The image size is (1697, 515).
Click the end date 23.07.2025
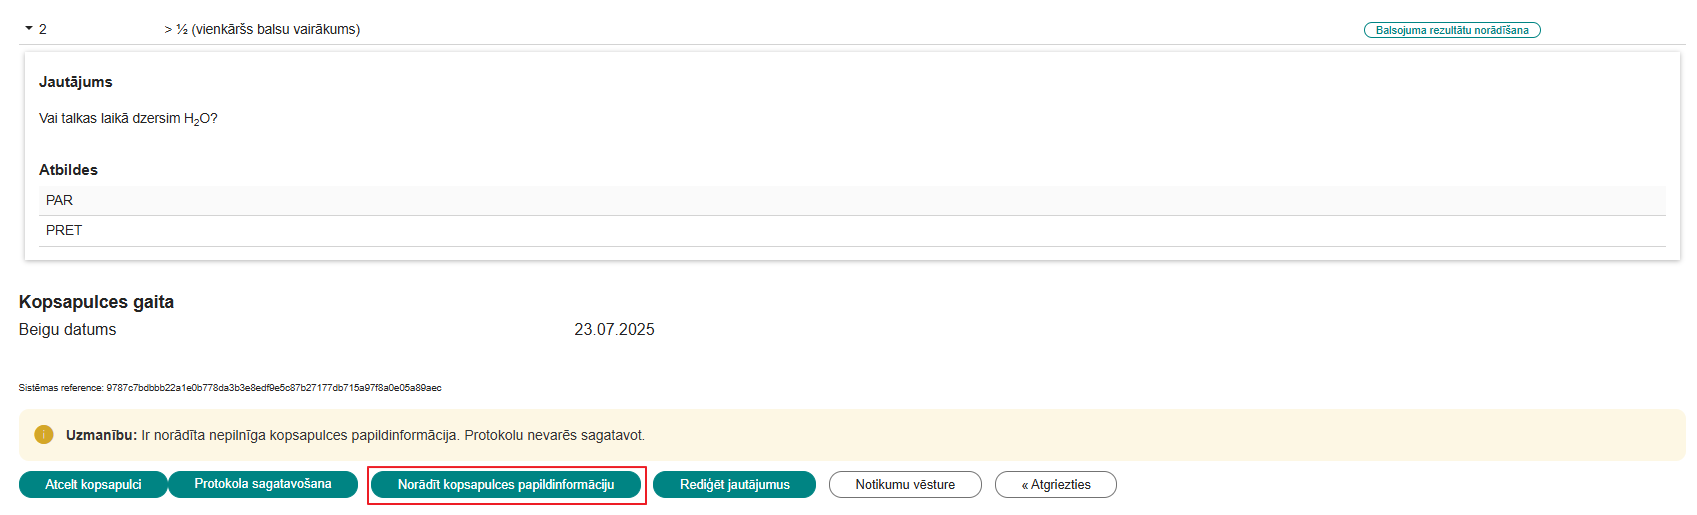coord(614,329)
